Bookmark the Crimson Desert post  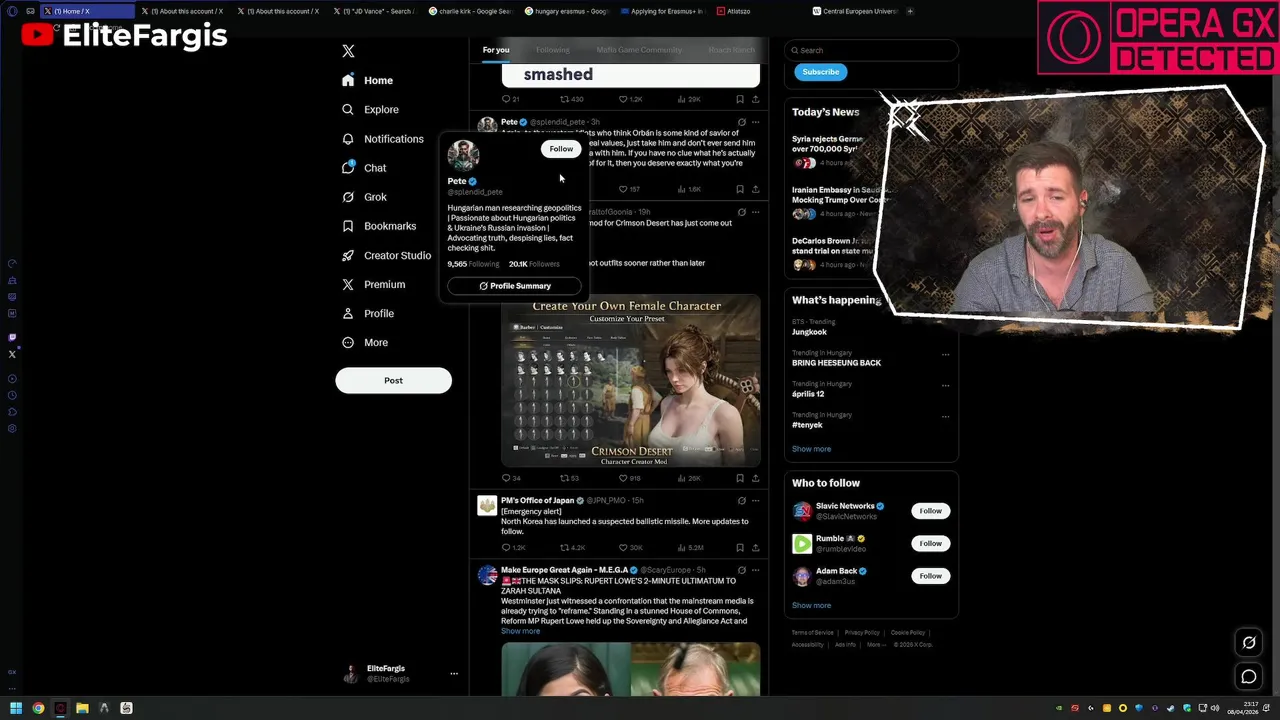(x=740, y=478)
